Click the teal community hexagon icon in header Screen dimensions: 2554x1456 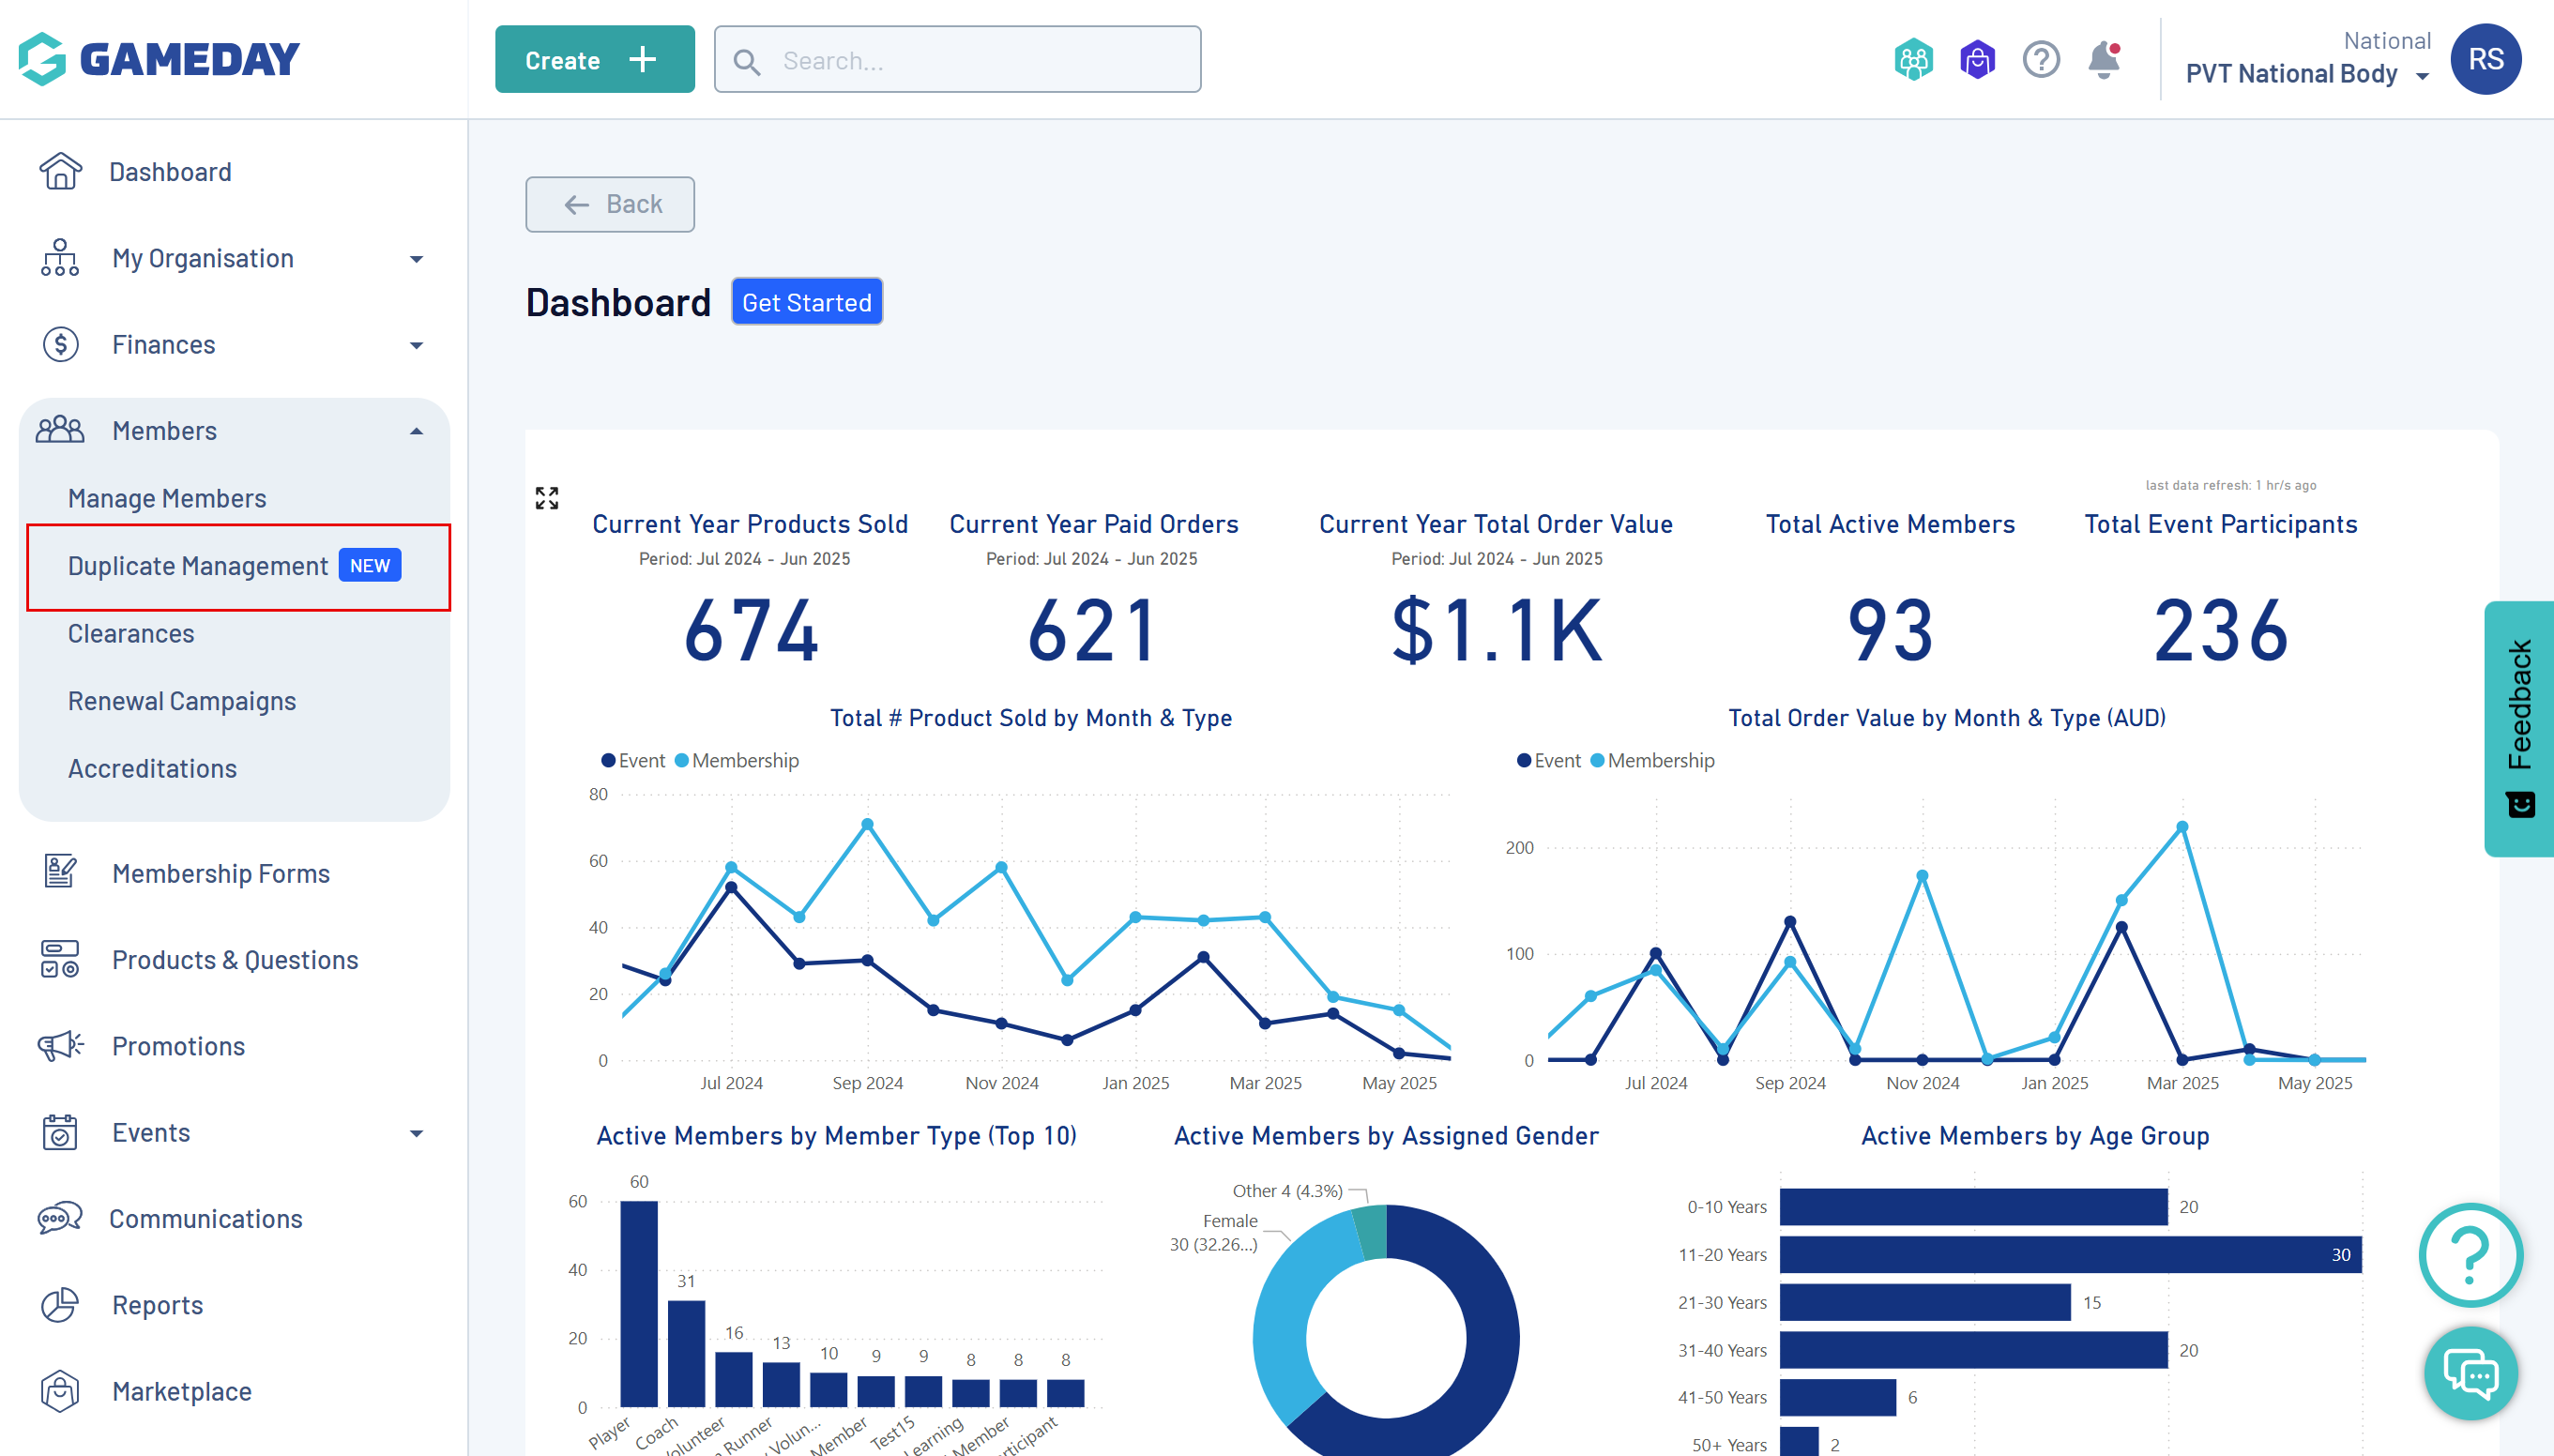[x=1913, y=60]
